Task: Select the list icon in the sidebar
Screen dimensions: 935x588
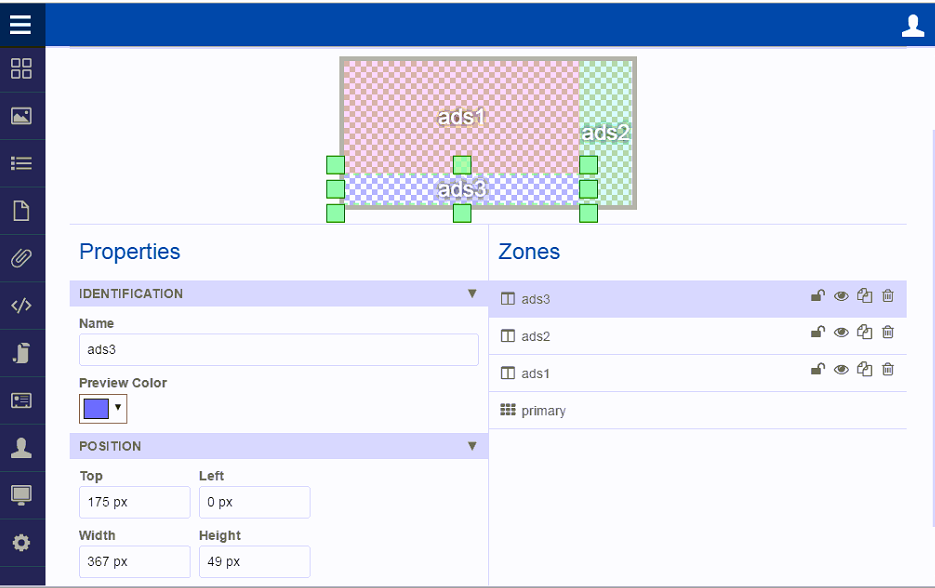Action: pyautogui.click(x=21, y=163)
